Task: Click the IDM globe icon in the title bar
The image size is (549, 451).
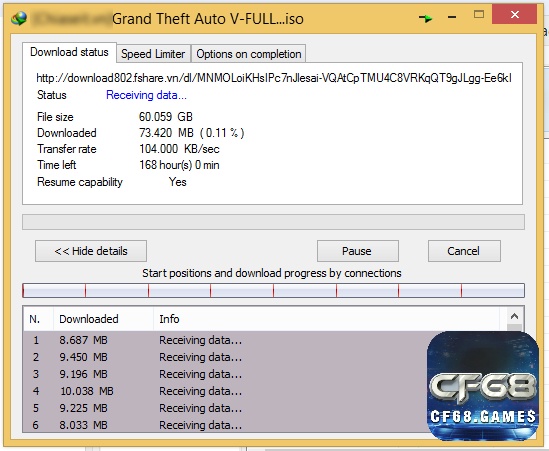Action: 19,18
